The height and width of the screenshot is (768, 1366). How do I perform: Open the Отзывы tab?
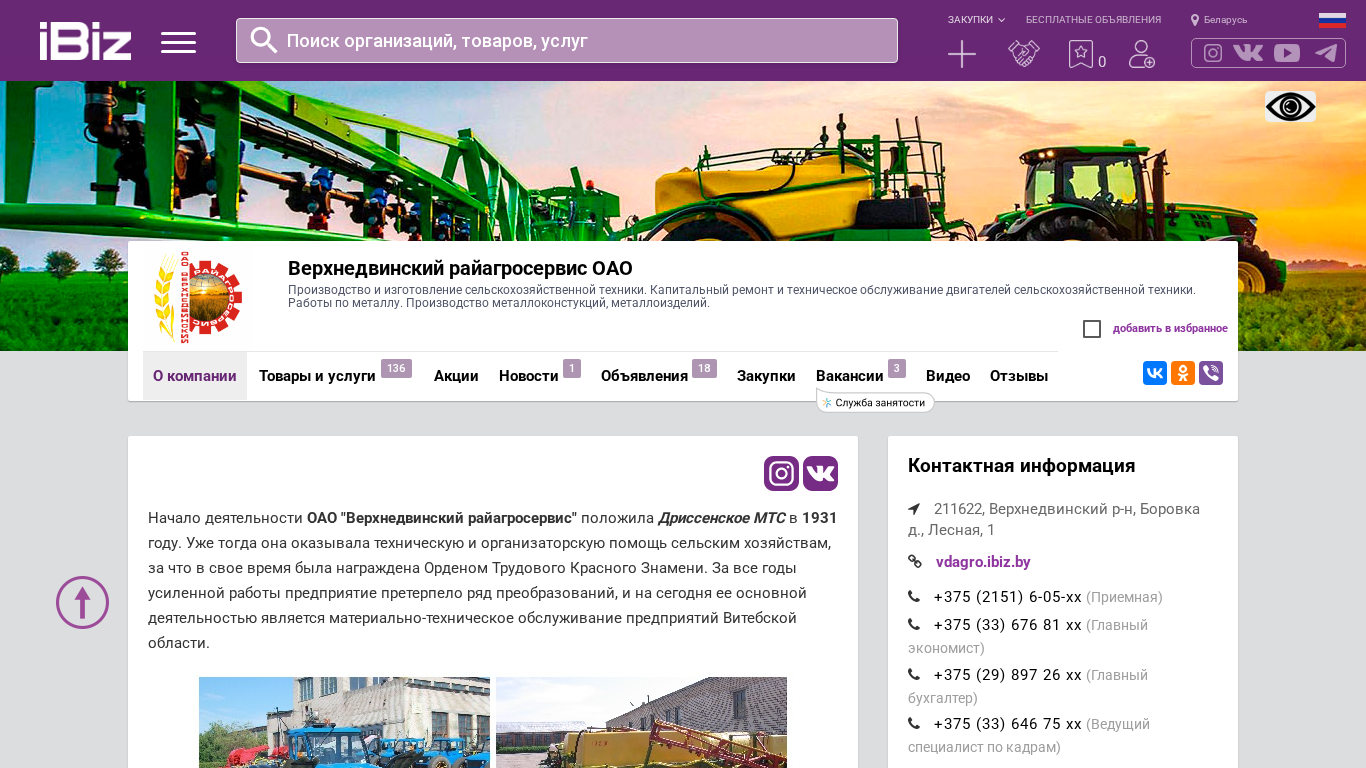1019,376
